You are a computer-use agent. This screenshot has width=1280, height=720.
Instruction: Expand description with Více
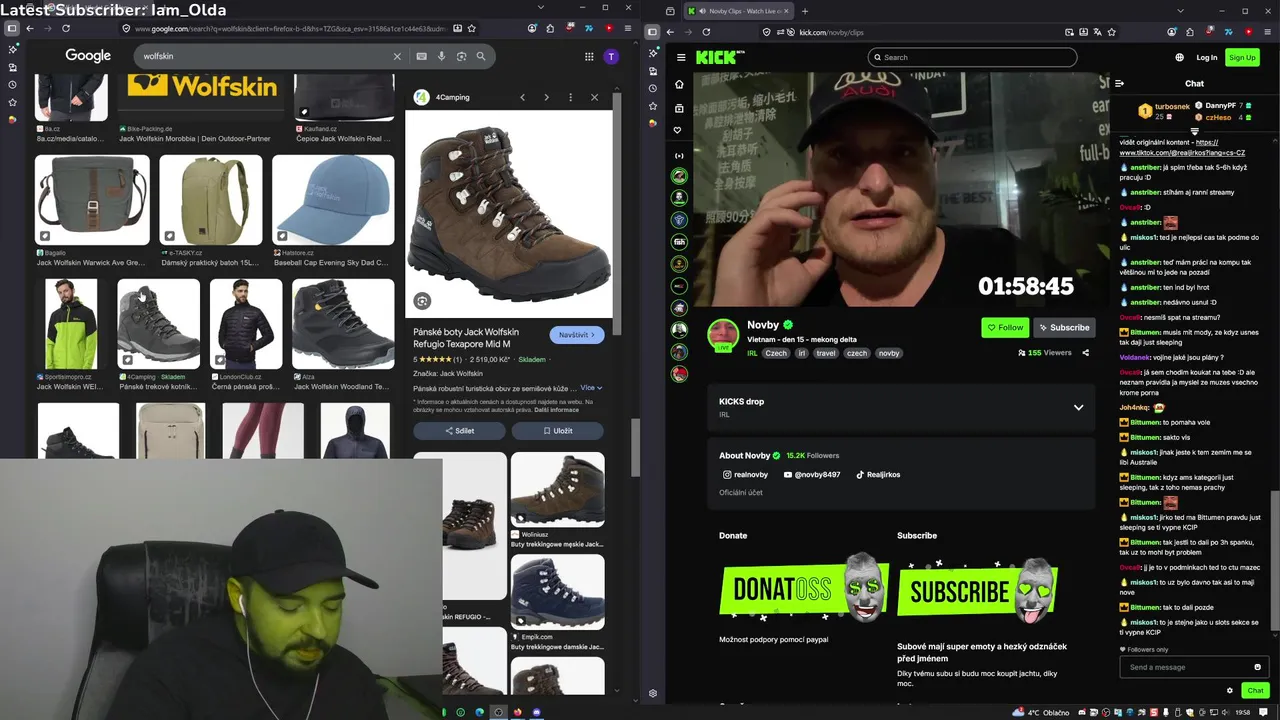pos(592,388)
